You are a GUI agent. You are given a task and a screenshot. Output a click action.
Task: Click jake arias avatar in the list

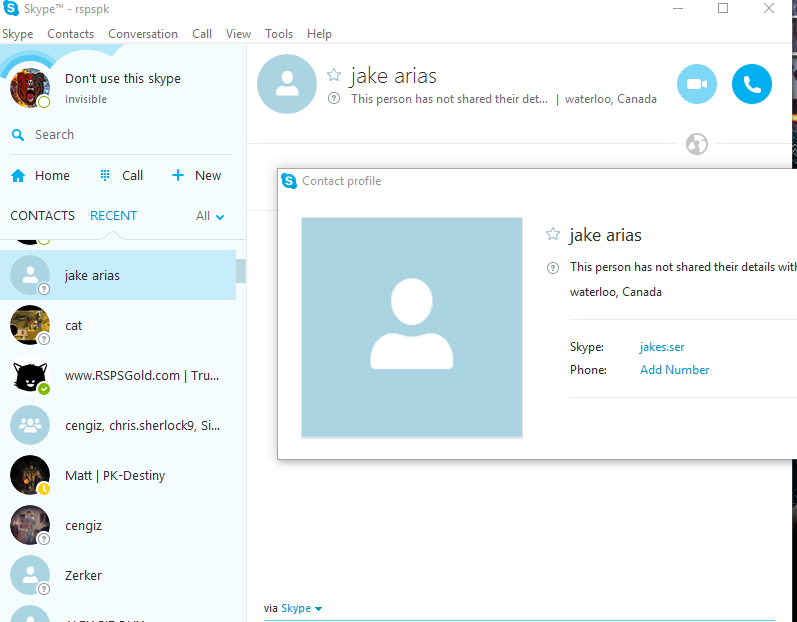[x=29, y=275]
